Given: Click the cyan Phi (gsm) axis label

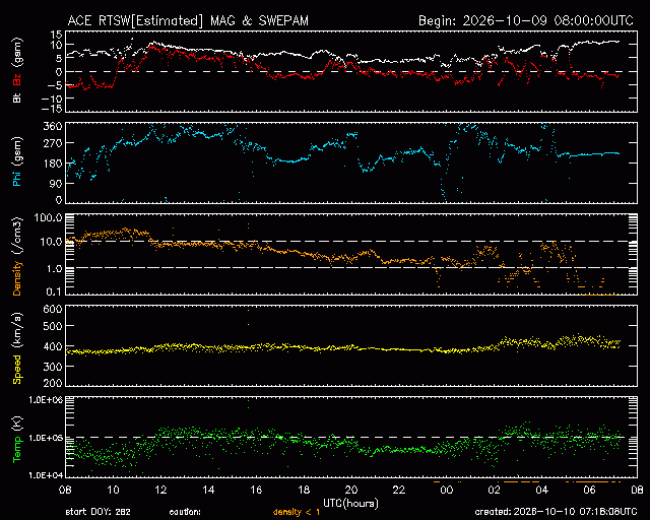Looking at the screenshot, I should click(x=17, y=162).
